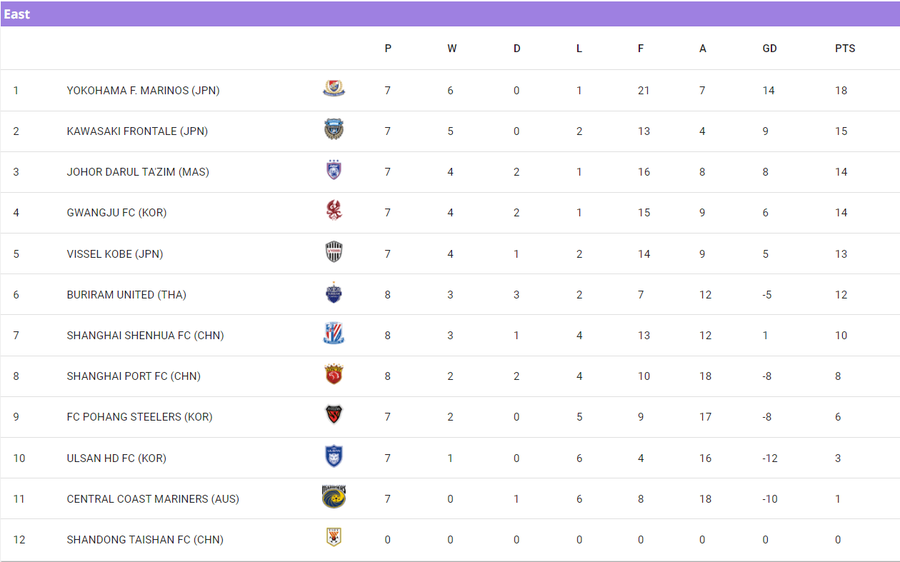Click the Buriram United club crest
This screenshot has height=562, width=900.
[334, 294]
